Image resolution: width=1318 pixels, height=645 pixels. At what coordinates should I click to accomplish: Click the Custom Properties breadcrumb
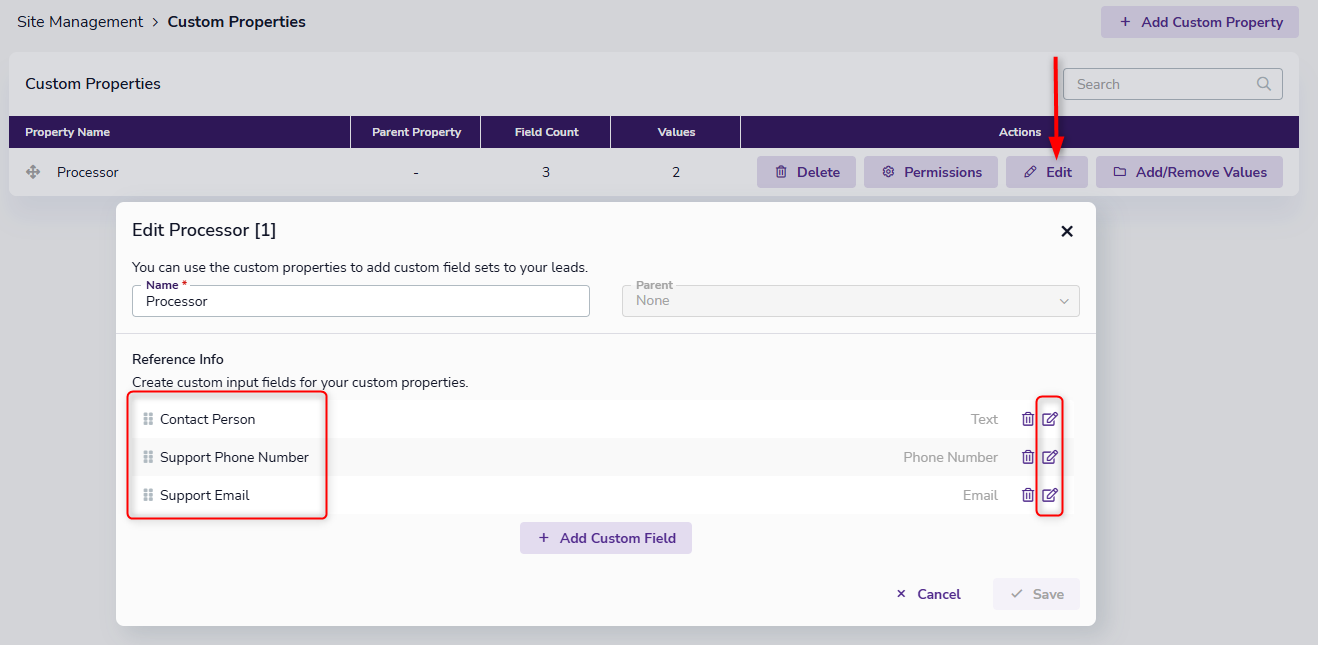237,21
